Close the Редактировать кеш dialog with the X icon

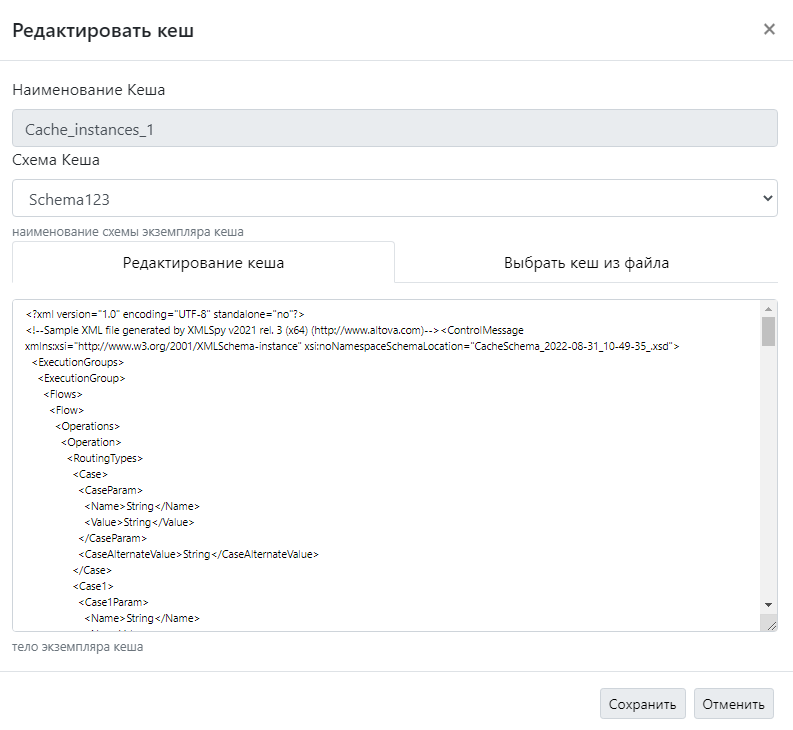click(x=769, y=29)
